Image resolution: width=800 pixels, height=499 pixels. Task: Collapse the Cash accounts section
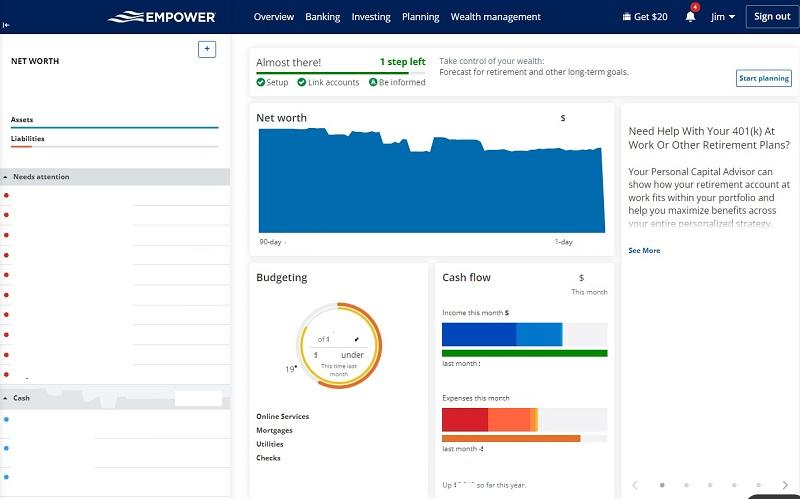point(6,398)
